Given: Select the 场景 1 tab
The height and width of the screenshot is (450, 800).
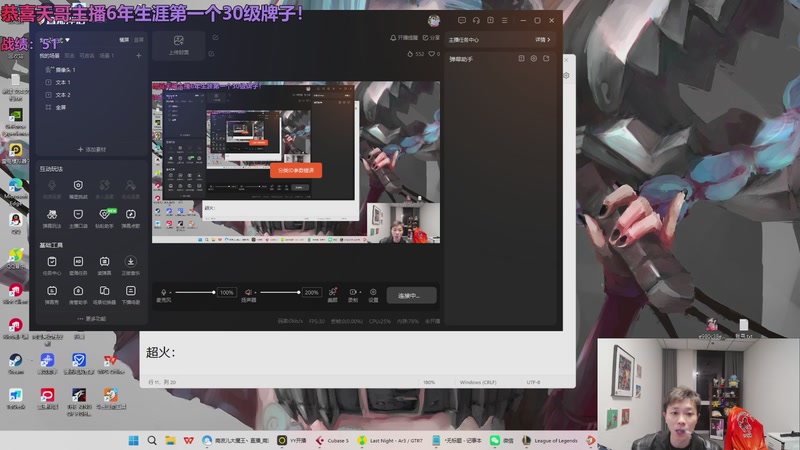Looking at the screenshot, I should [107, 56].
